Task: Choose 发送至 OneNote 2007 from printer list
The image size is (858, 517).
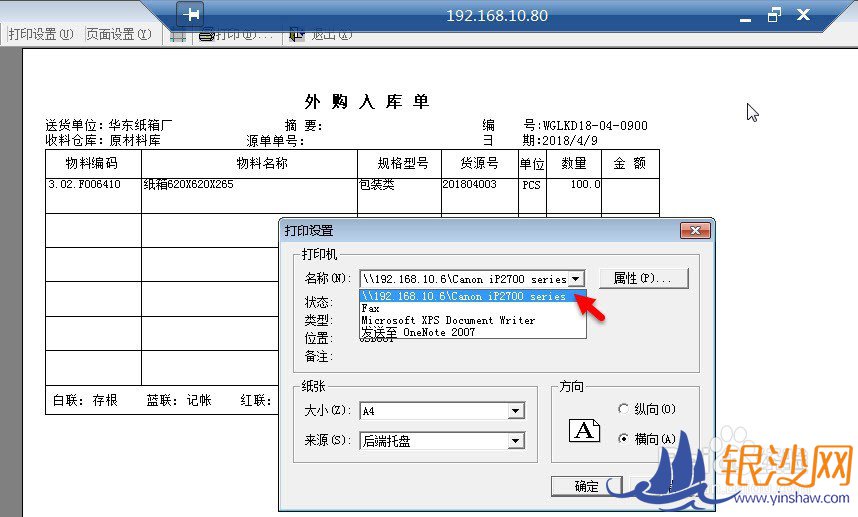Action: coord(418,332)
